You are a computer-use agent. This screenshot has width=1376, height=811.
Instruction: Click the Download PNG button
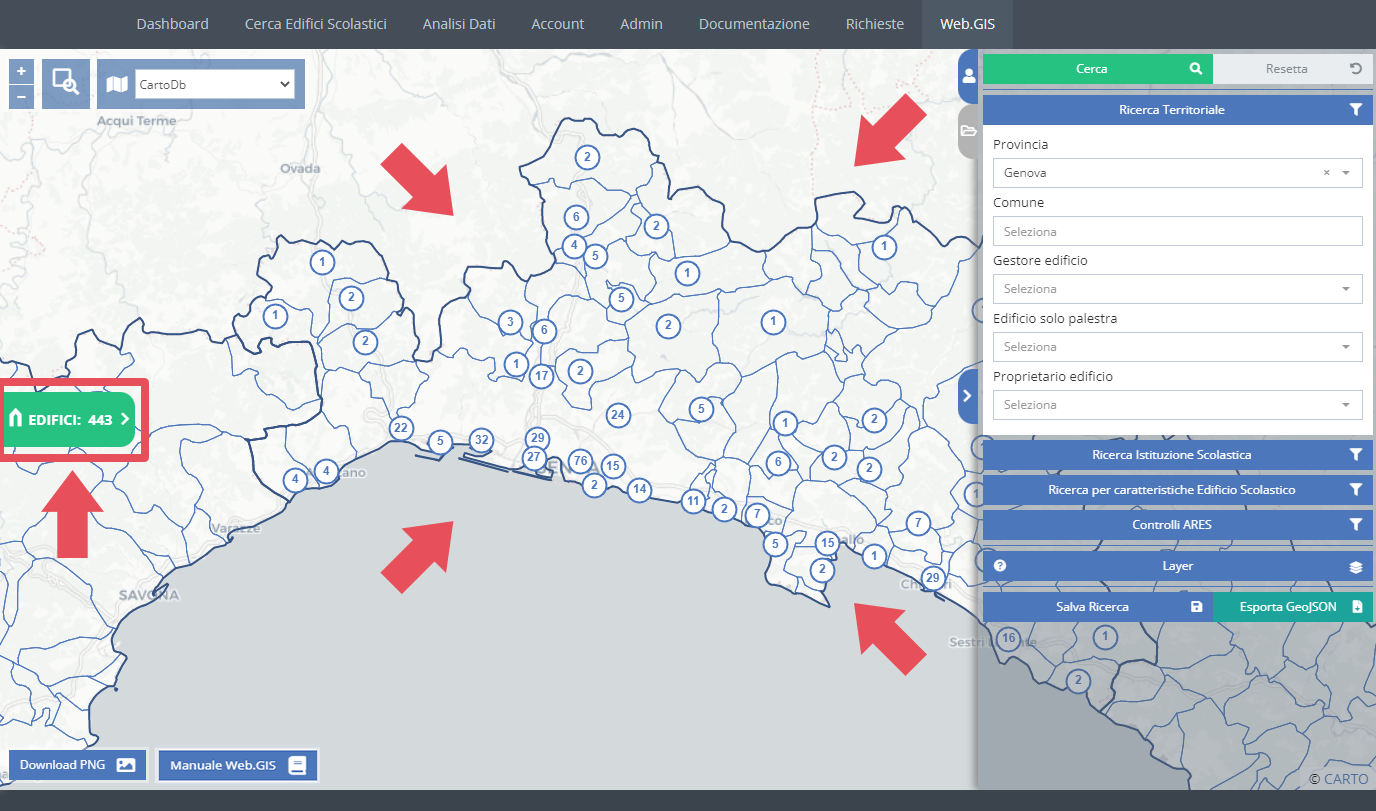(x=77, y=765)
